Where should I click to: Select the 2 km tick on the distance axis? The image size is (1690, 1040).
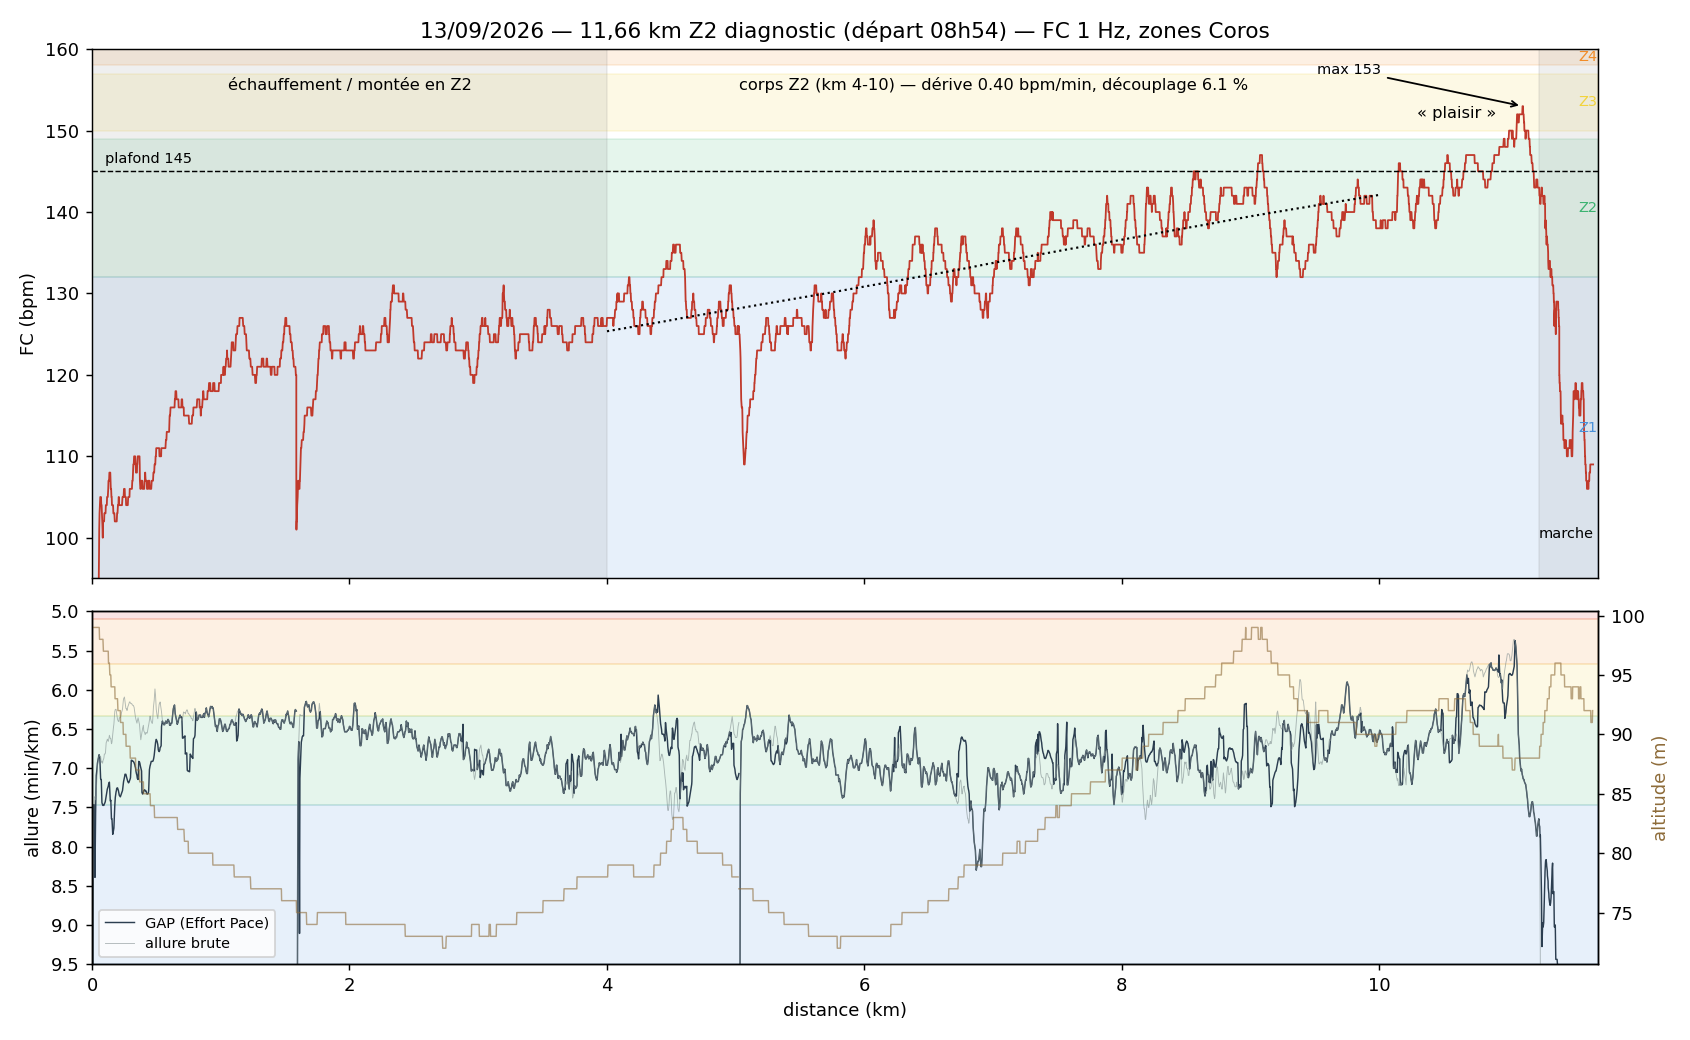tap(350, 986)
